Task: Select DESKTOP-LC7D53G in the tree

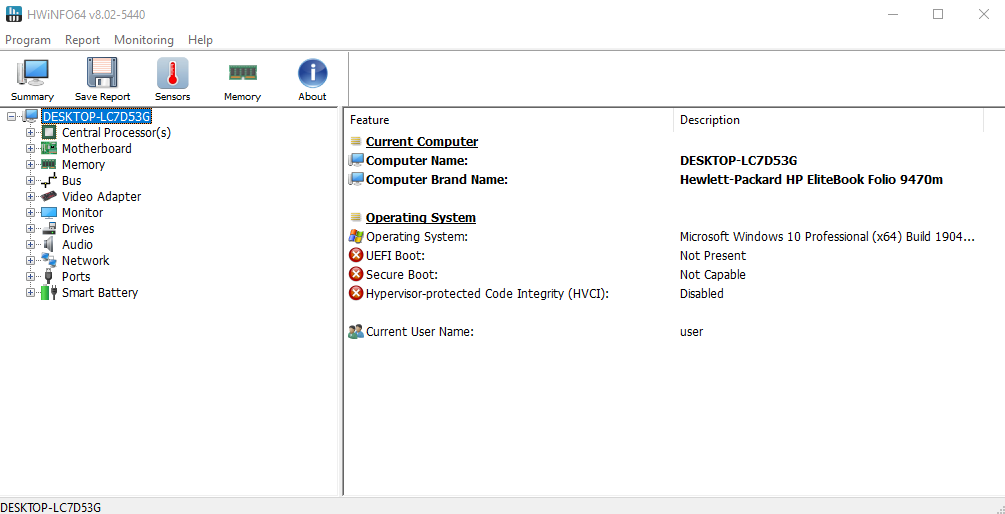Action: [x=97, y=117]
